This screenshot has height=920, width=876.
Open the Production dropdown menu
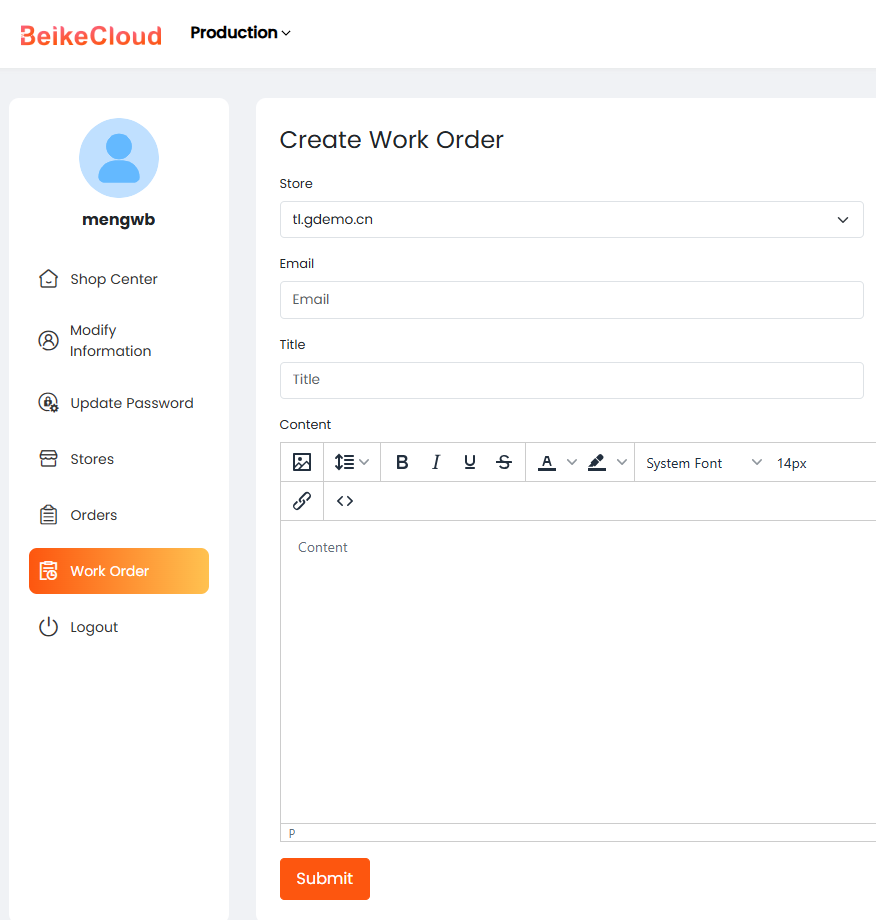(240, 33)
